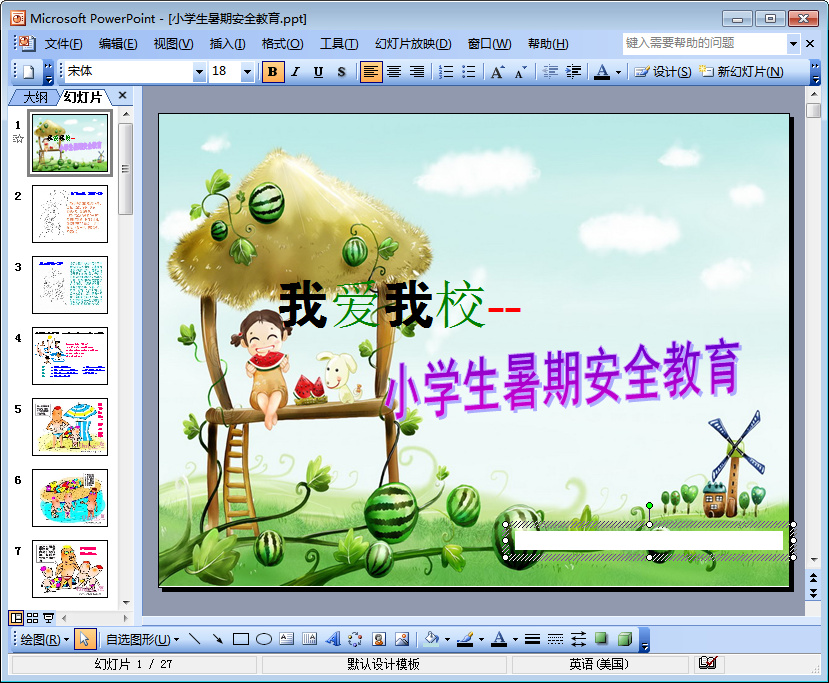Image resolution: width=829 pixels, height=683 pixels.
Task: Select the Arrow line tool
Action: [x=217, y=639]
